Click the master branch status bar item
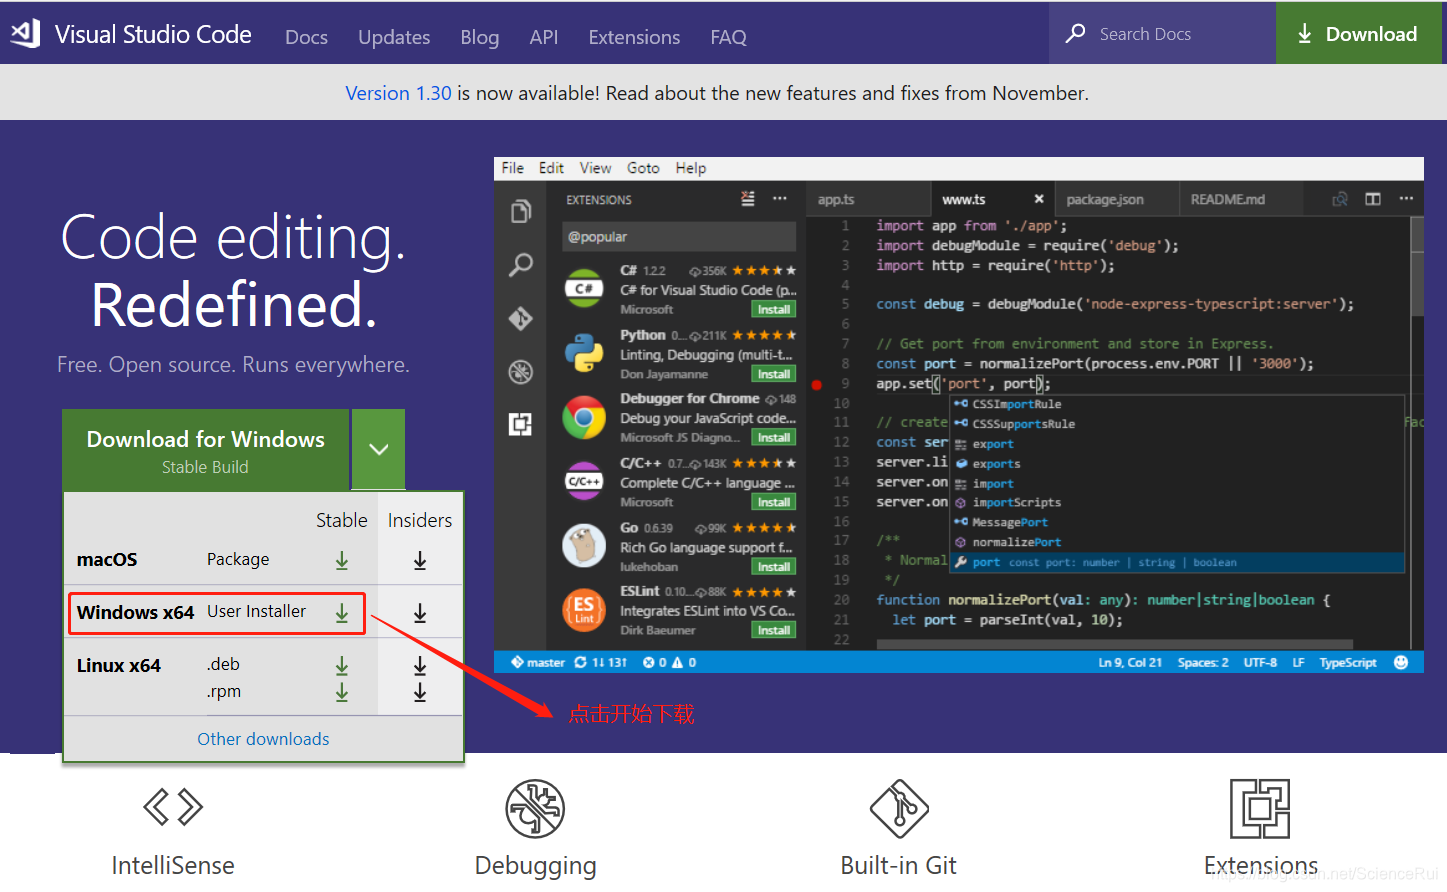The width and height of the screenshot is (1447, 892). pos(538,662)
